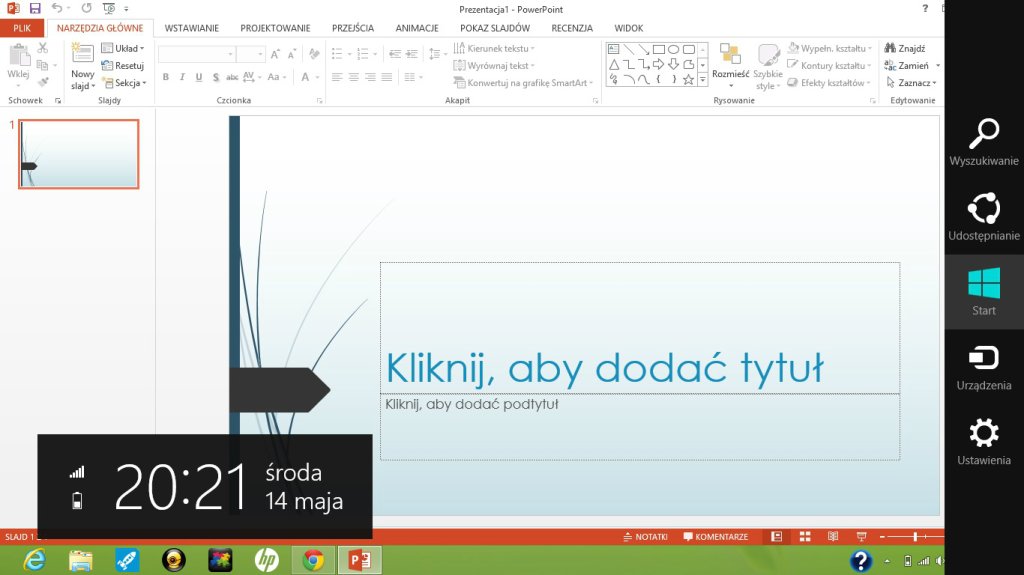The image size is (1024, 575).
Task: Toggle text shadow formatting
Action: pos(216,77)
